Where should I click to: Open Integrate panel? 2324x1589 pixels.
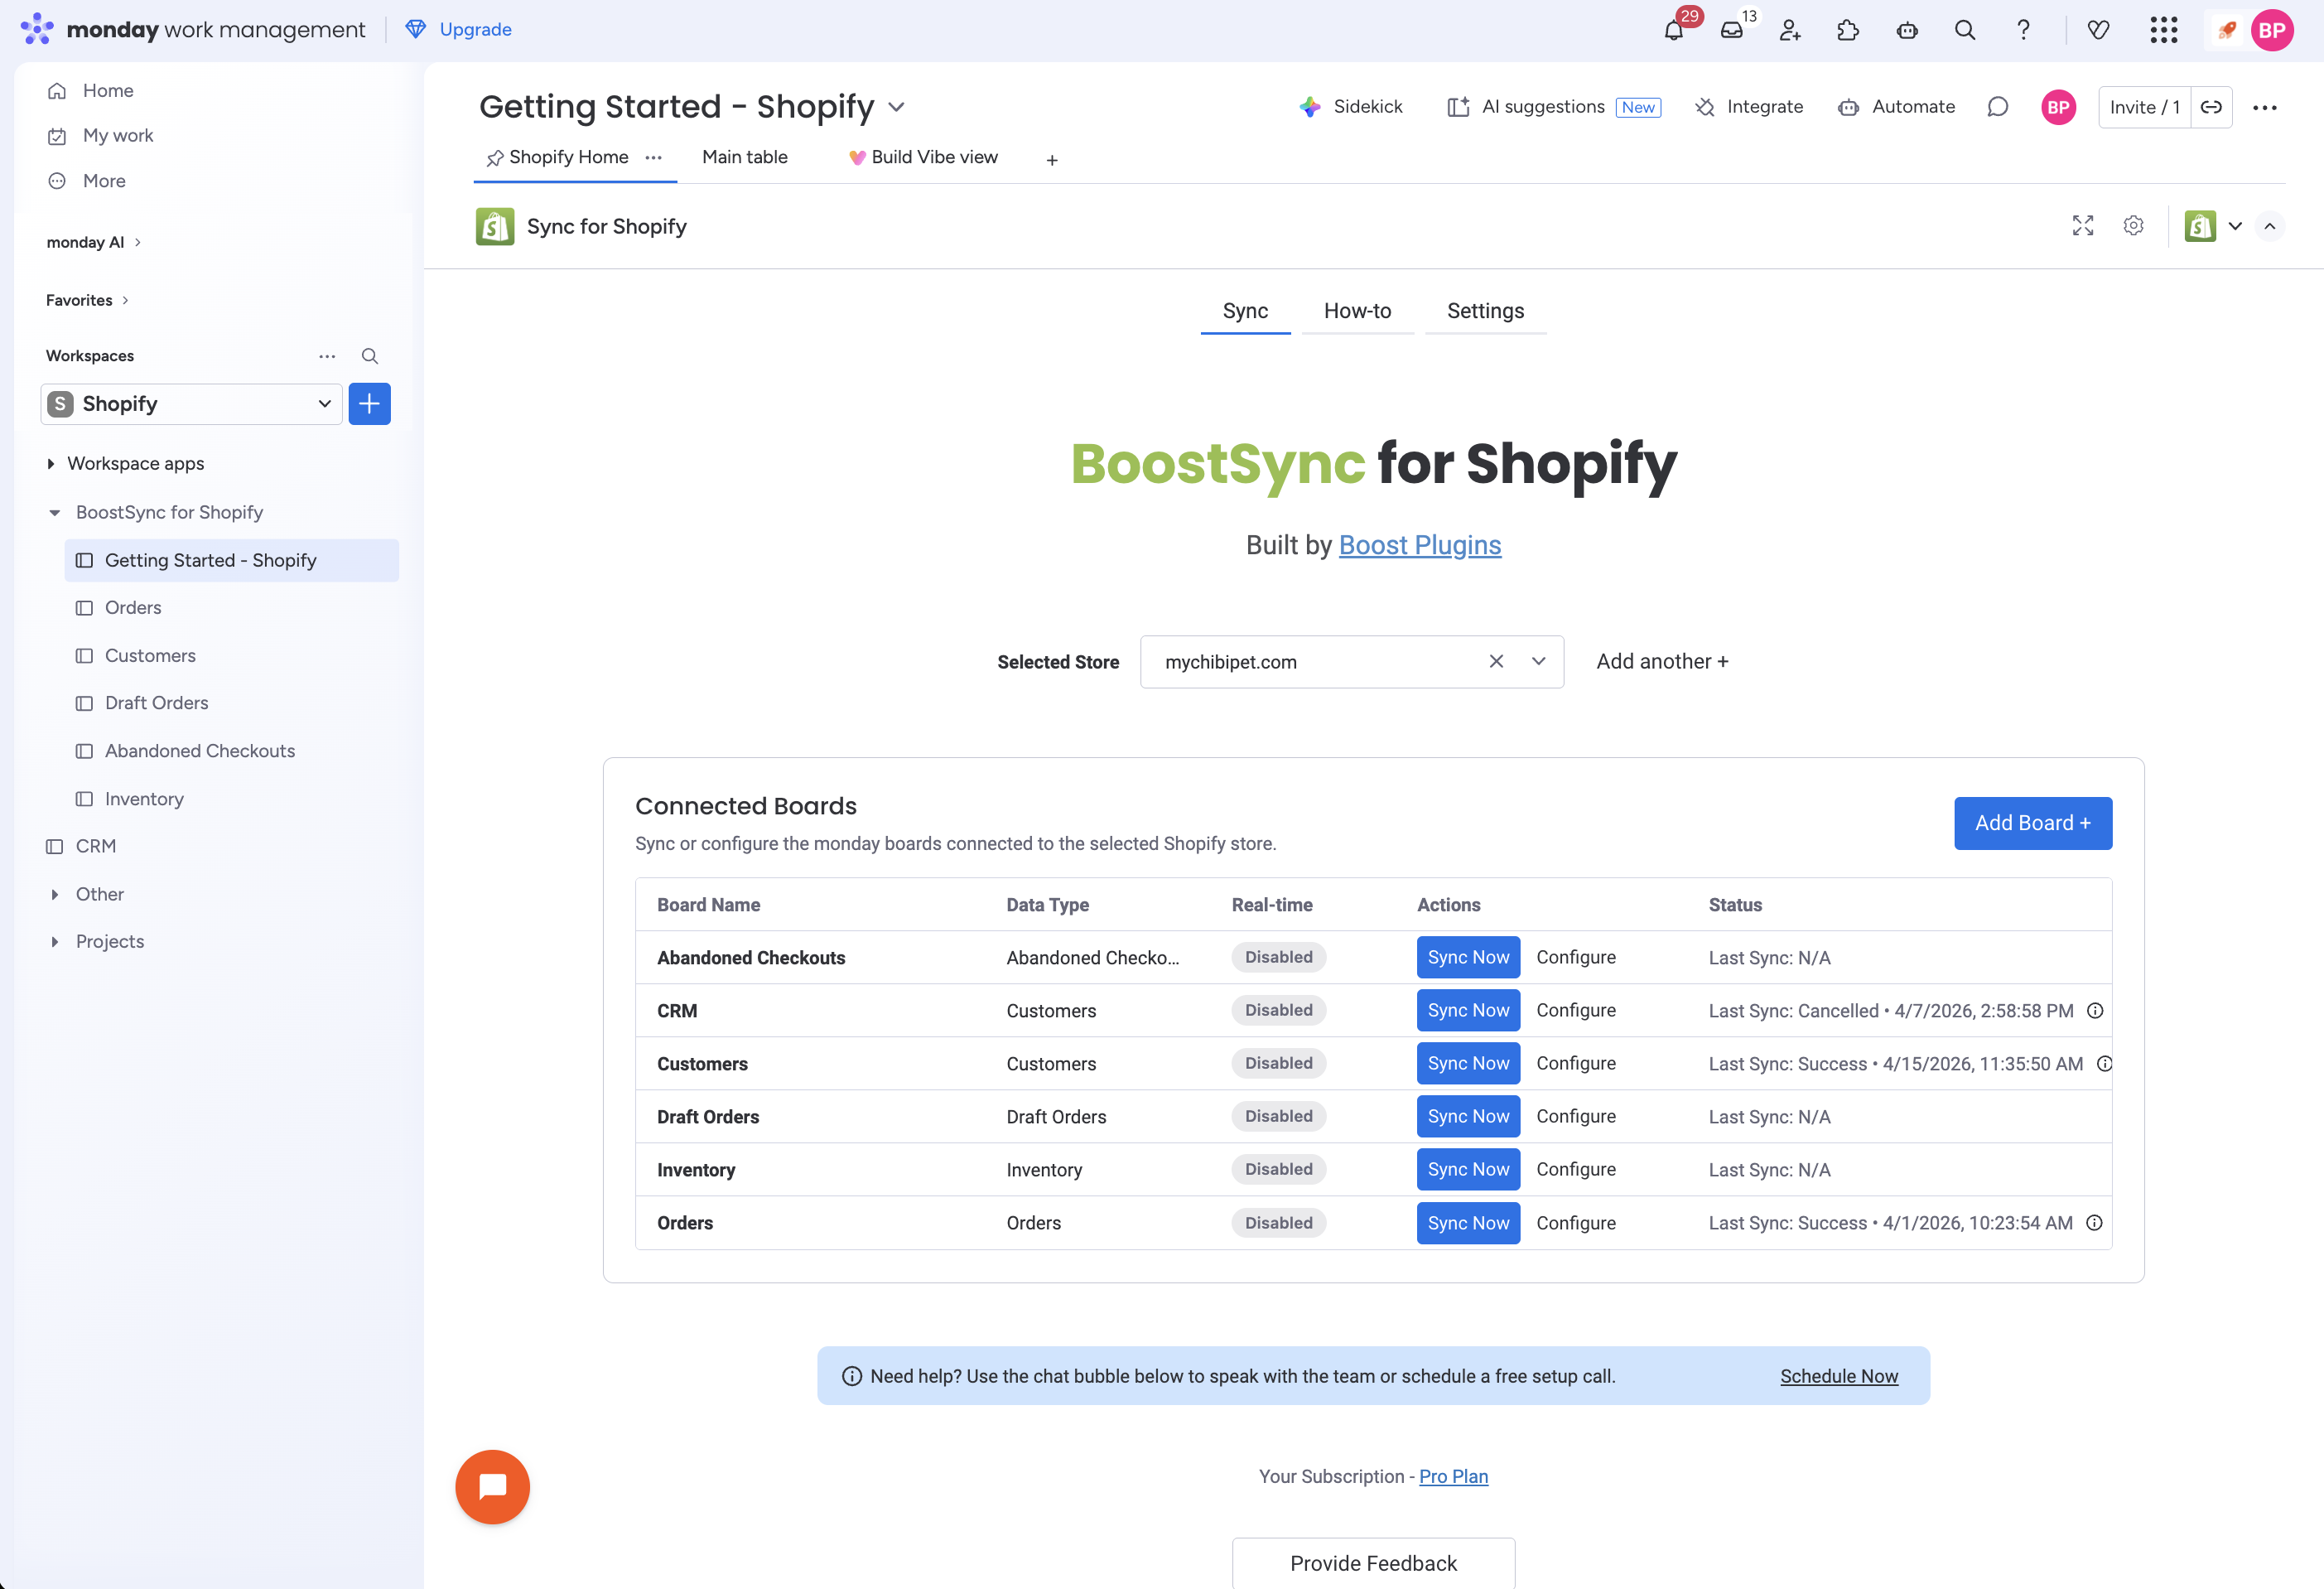1749,107
